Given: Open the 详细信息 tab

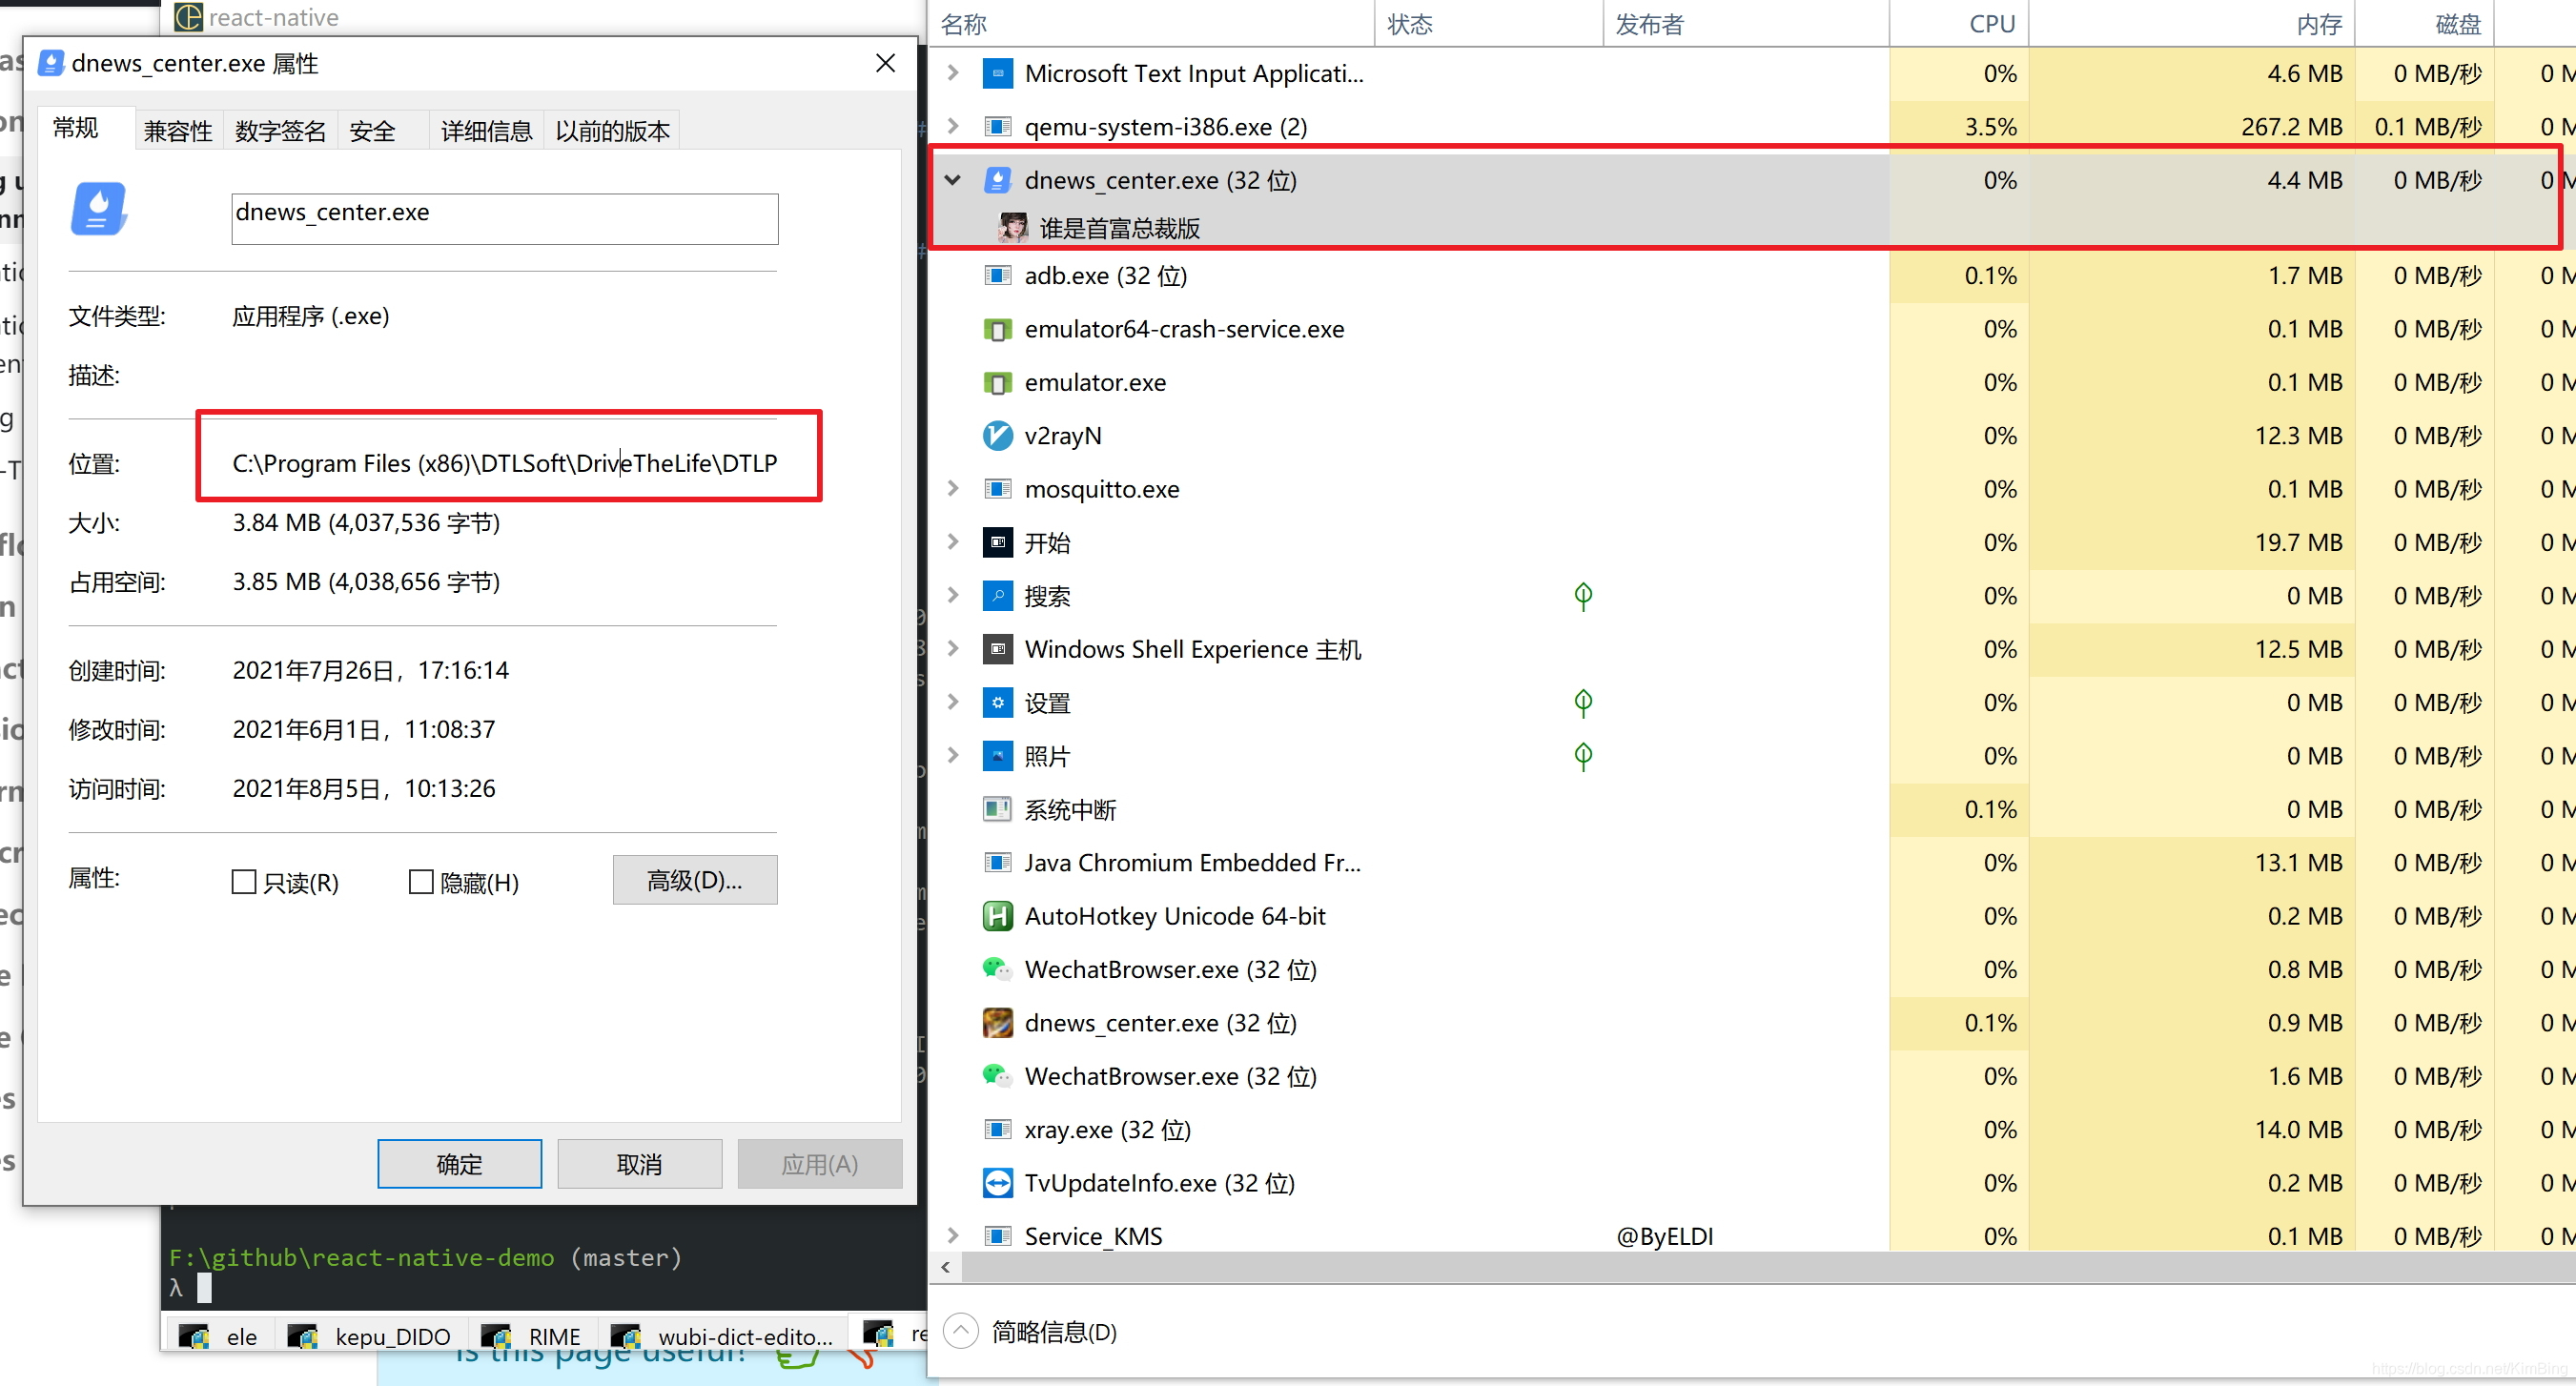Looking at the screenshot, I should 486,131.
